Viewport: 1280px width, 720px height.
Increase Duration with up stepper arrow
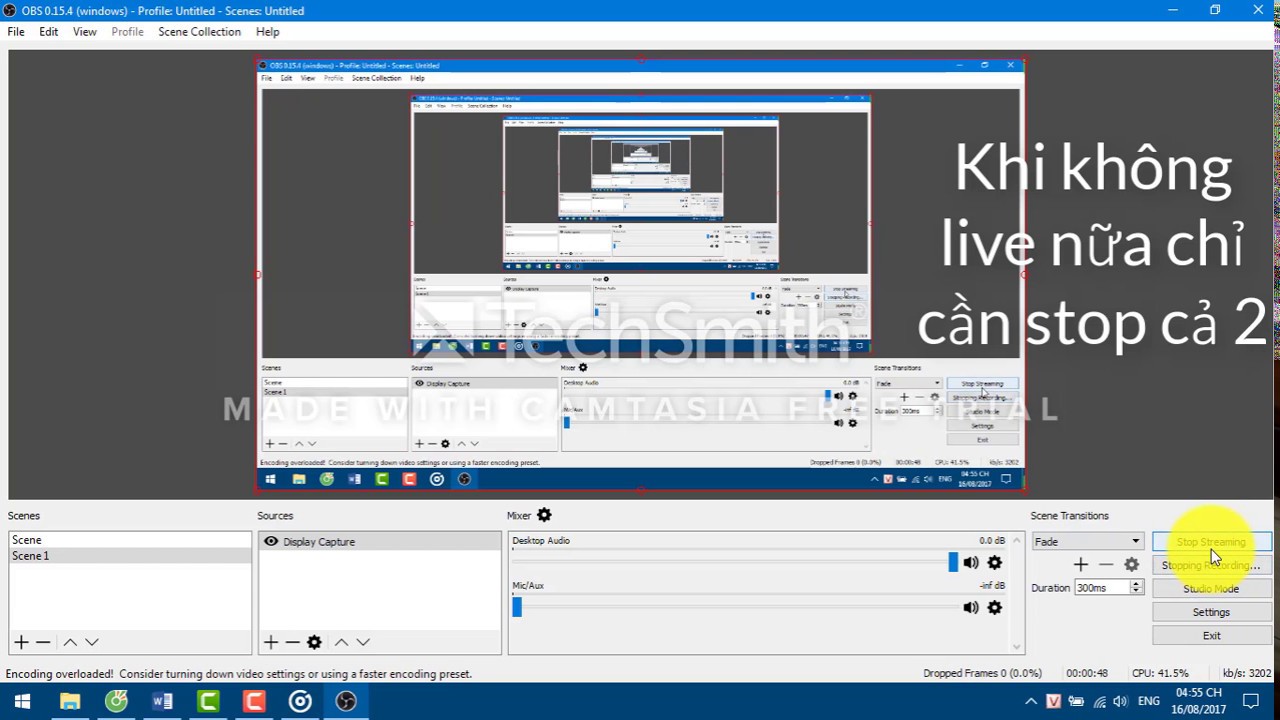click(x=1136, y=584)
